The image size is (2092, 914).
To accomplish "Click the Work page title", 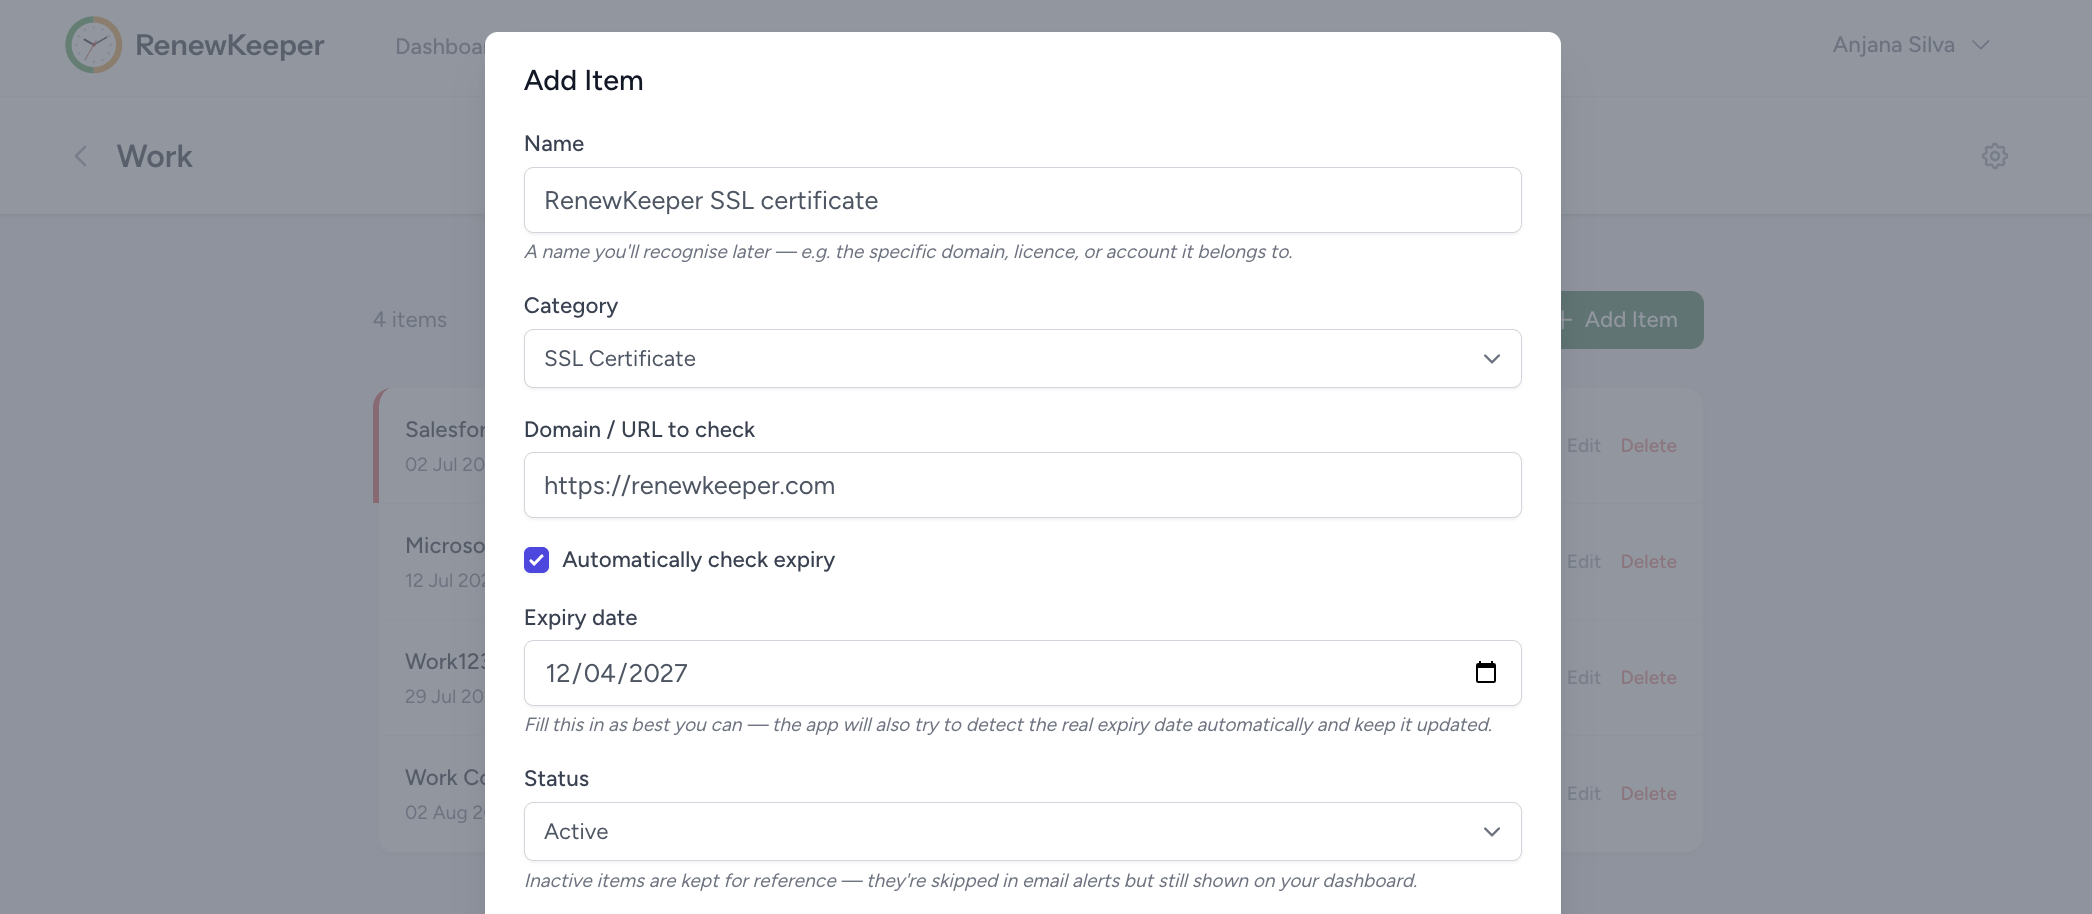I will click(x=154, y=156).
